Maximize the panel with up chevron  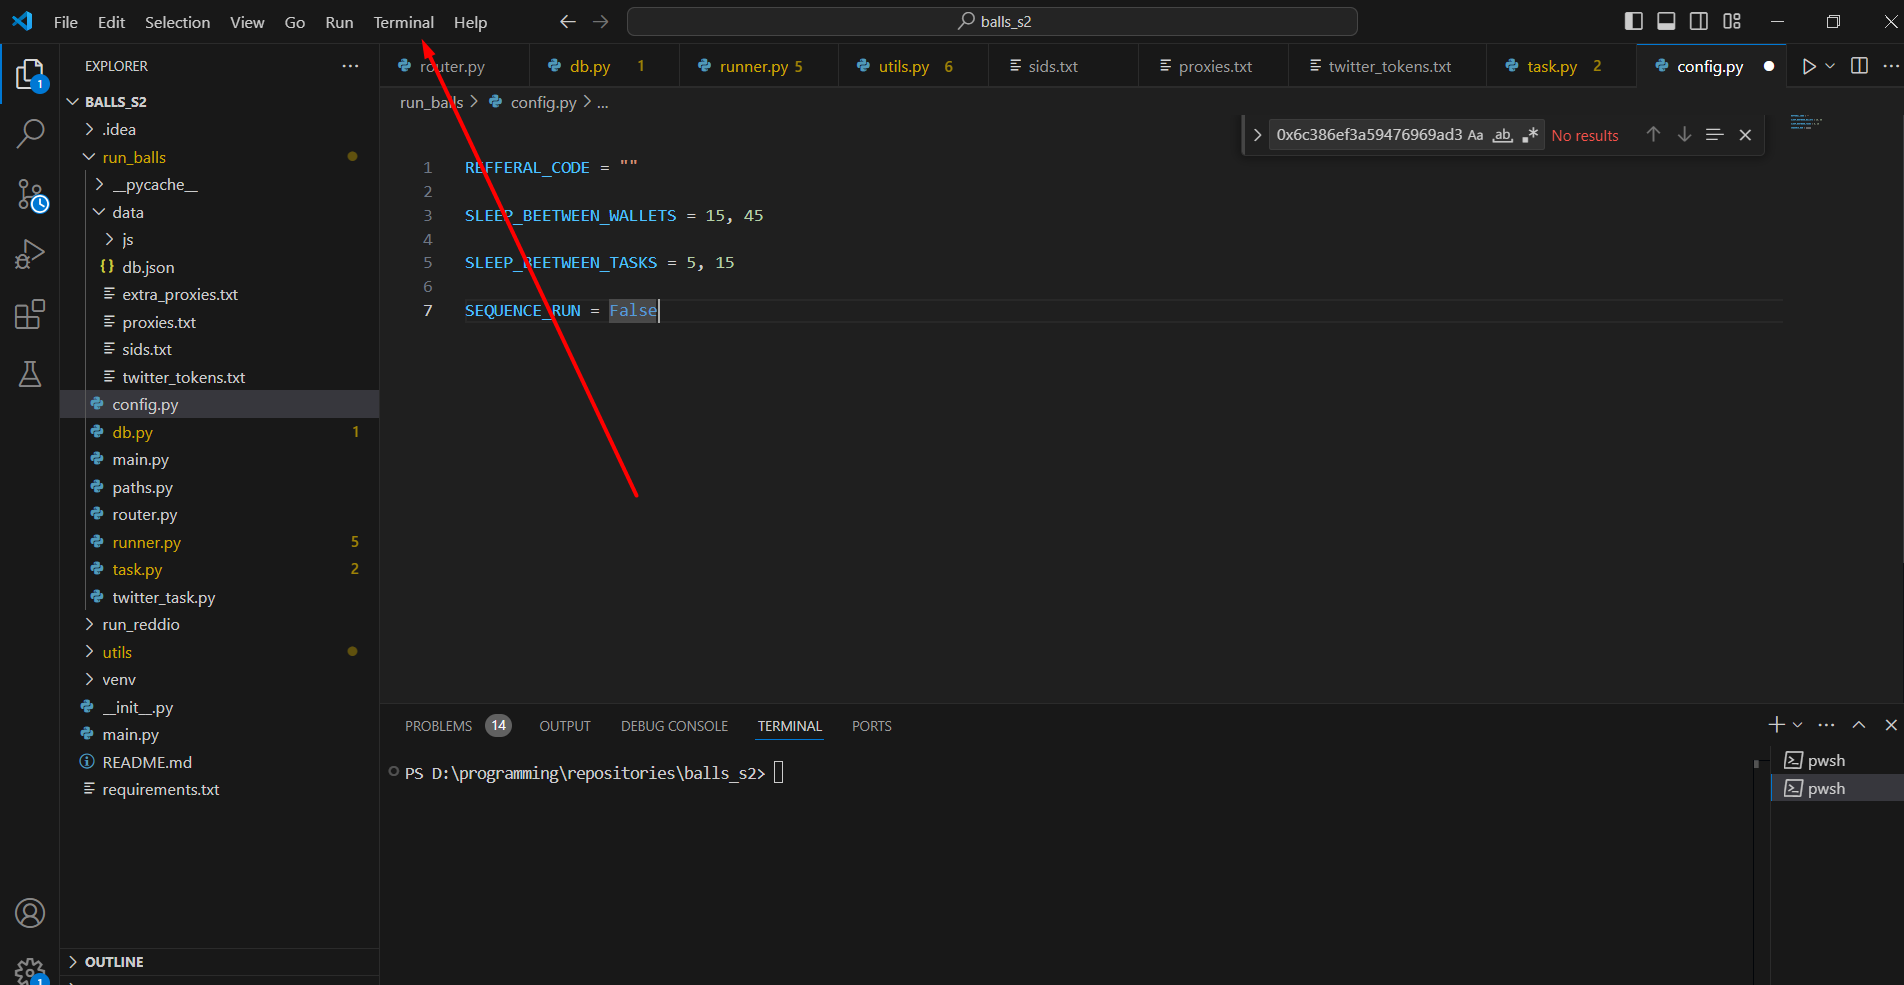click(x=1859, y=725)
